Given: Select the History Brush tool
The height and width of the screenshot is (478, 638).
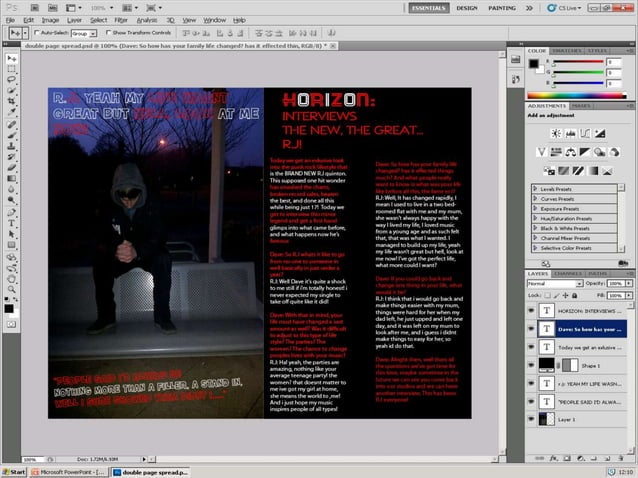Looking at the screenshot, I should 11,157.
